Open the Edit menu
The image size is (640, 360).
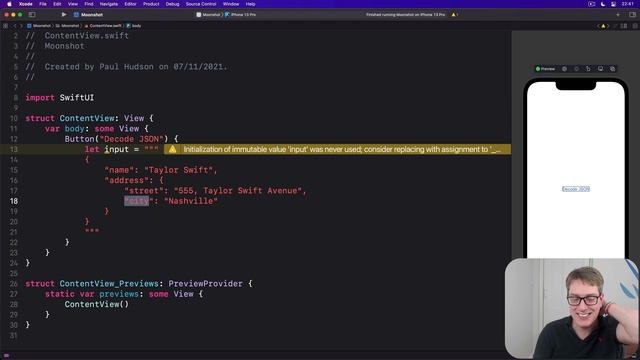57,4
